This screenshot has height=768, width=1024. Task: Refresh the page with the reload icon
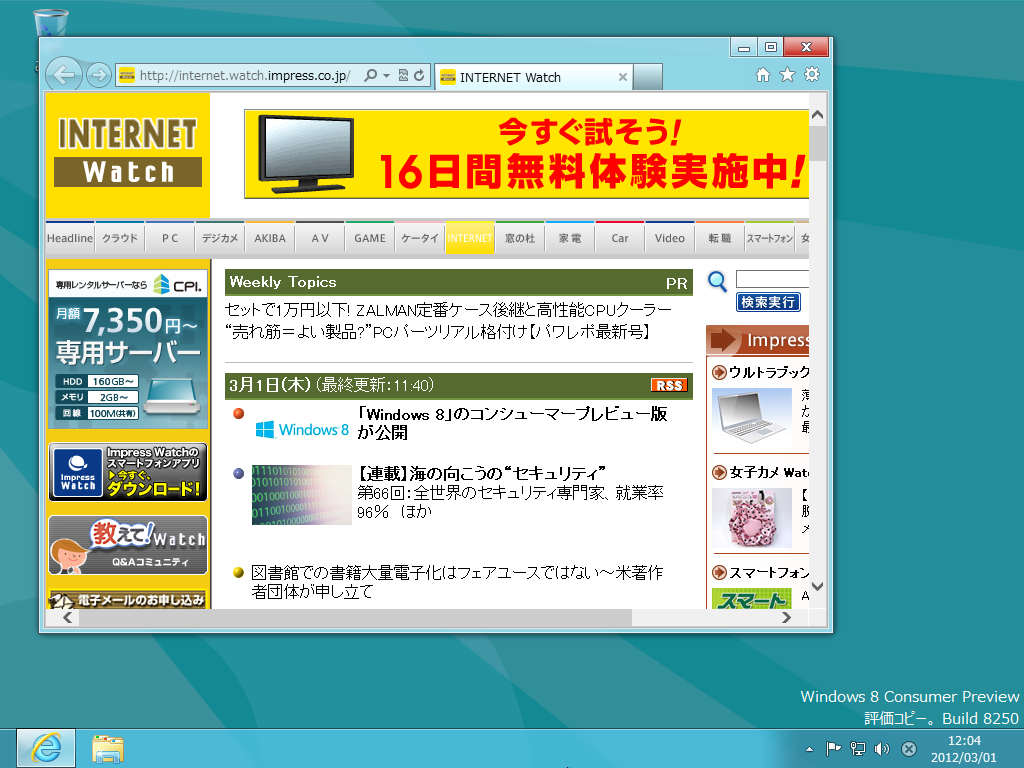coord(419,76)
